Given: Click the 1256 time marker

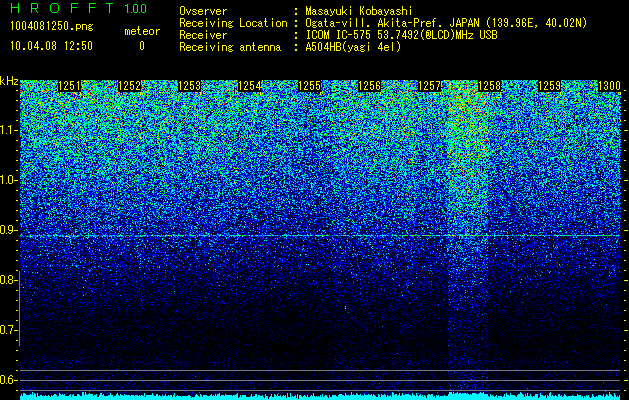Looking at the screenshot, I should 369,86.
